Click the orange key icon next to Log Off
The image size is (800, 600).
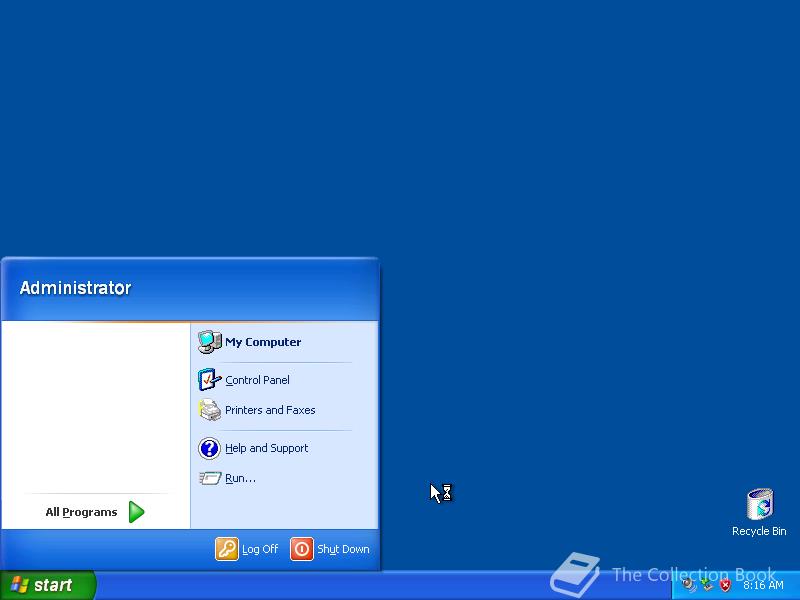tap(226, 549)
